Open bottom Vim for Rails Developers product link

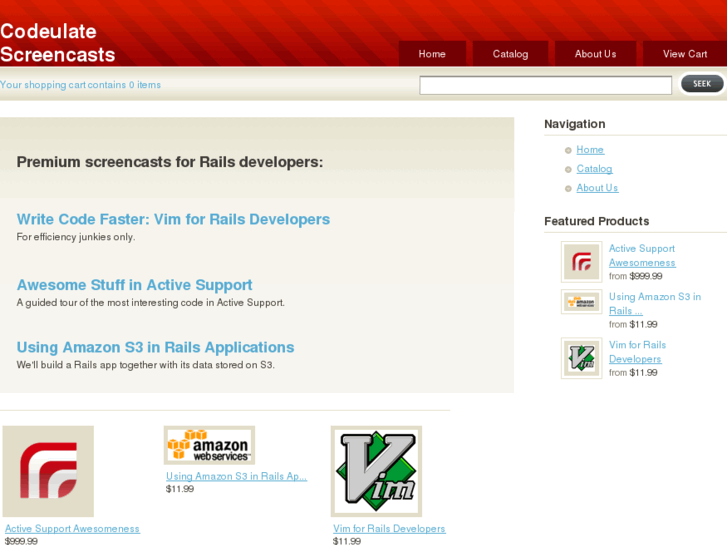pos(389,529)
